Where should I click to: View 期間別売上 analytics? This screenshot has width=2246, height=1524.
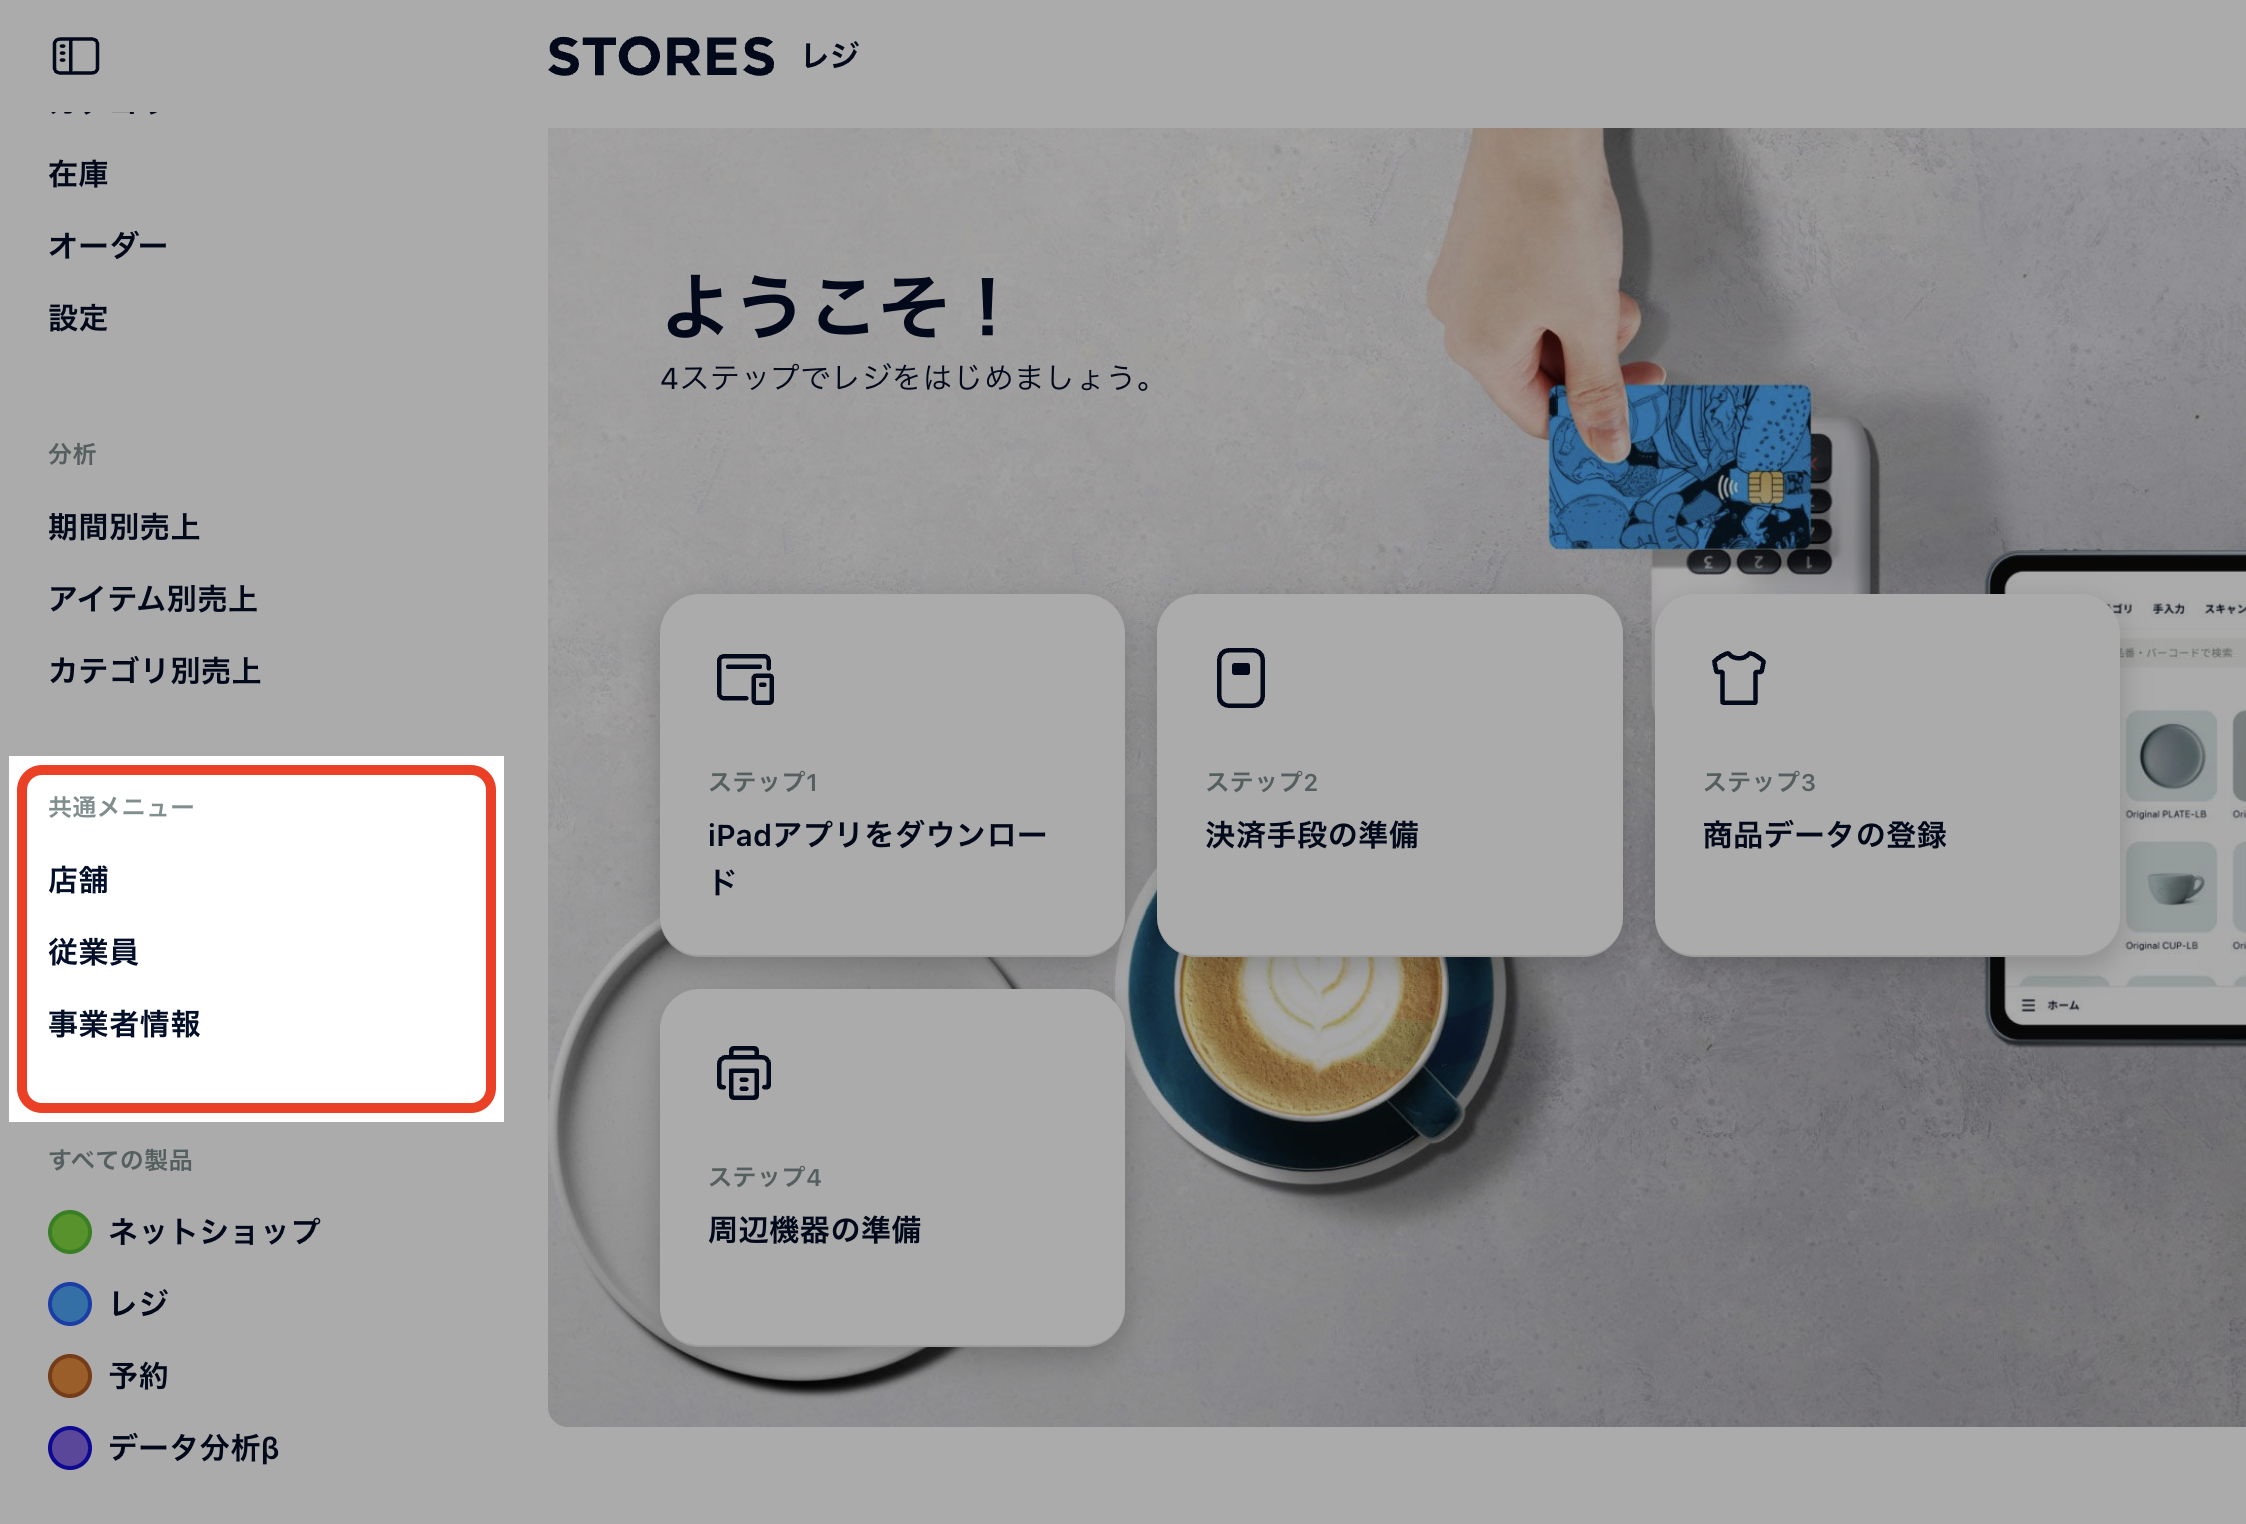pos(124,527)
